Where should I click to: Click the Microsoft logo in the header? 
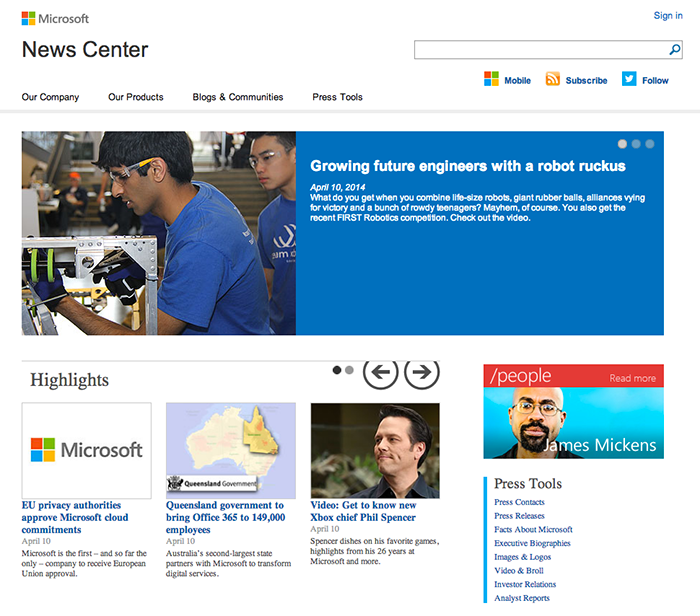point(55,19)
